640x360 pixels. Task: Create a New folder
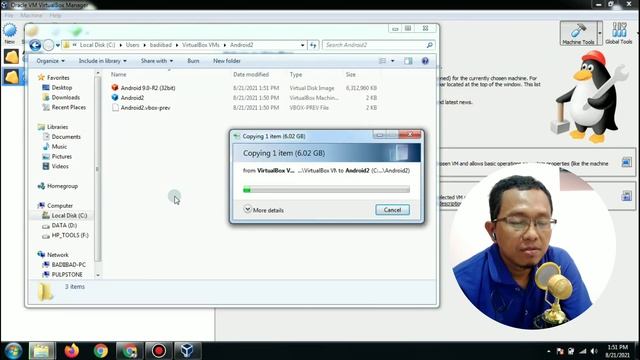227,61
